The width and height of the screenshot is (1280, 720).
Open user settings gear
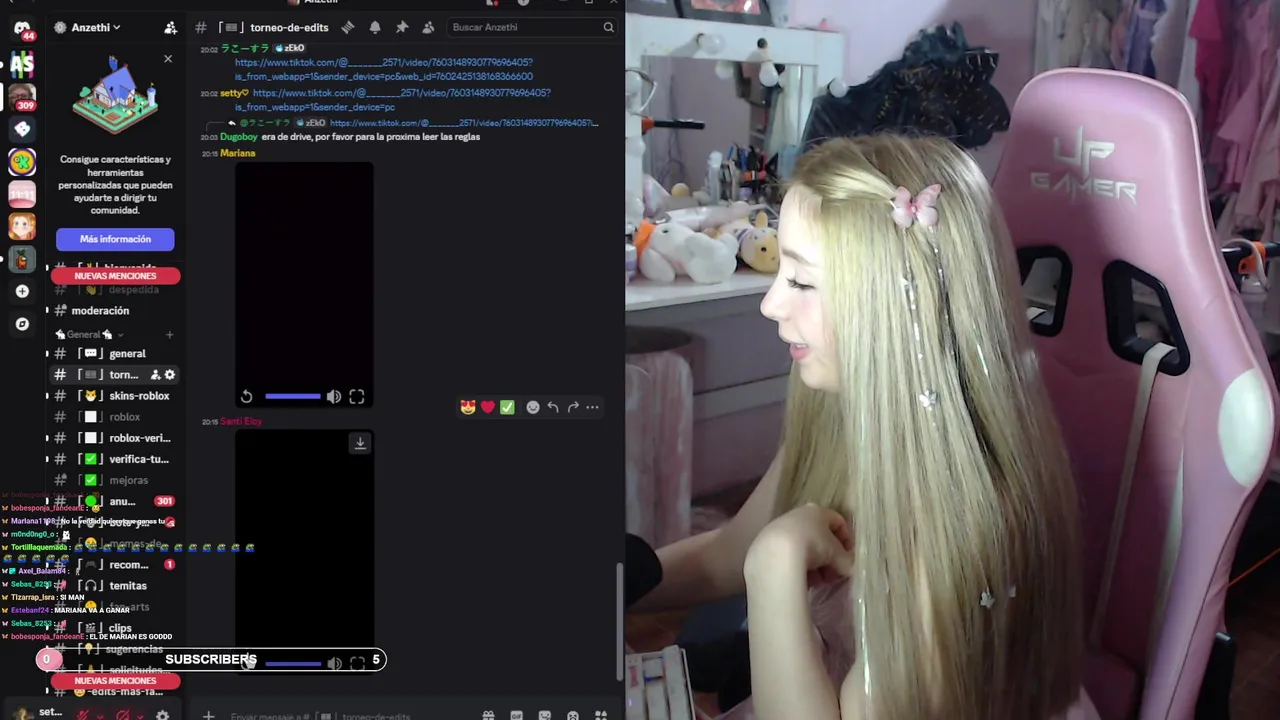(162, 715)
